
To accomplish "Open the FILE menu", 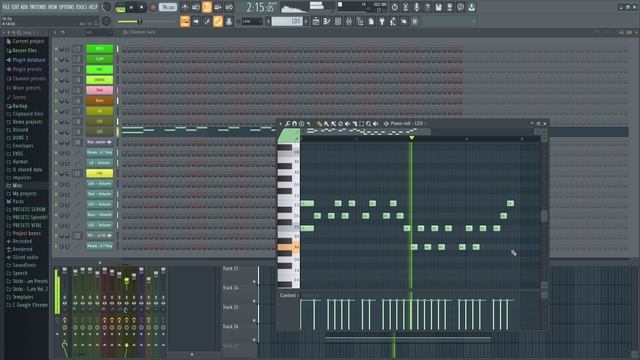I will pos(6,7).
